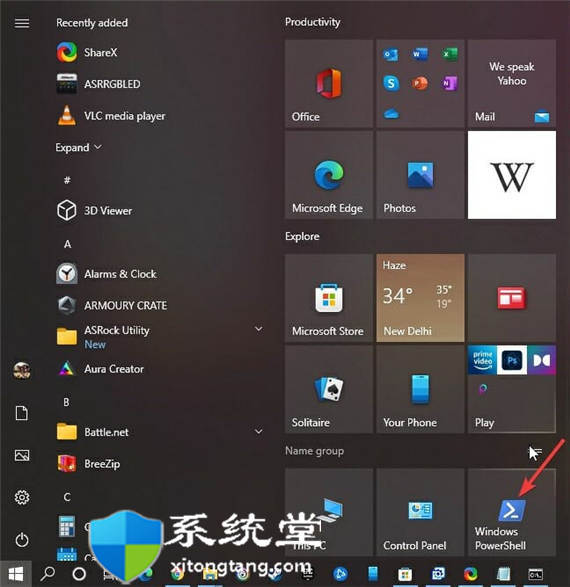Click the B letter header

pyautogui.click(x=66, y=402)
